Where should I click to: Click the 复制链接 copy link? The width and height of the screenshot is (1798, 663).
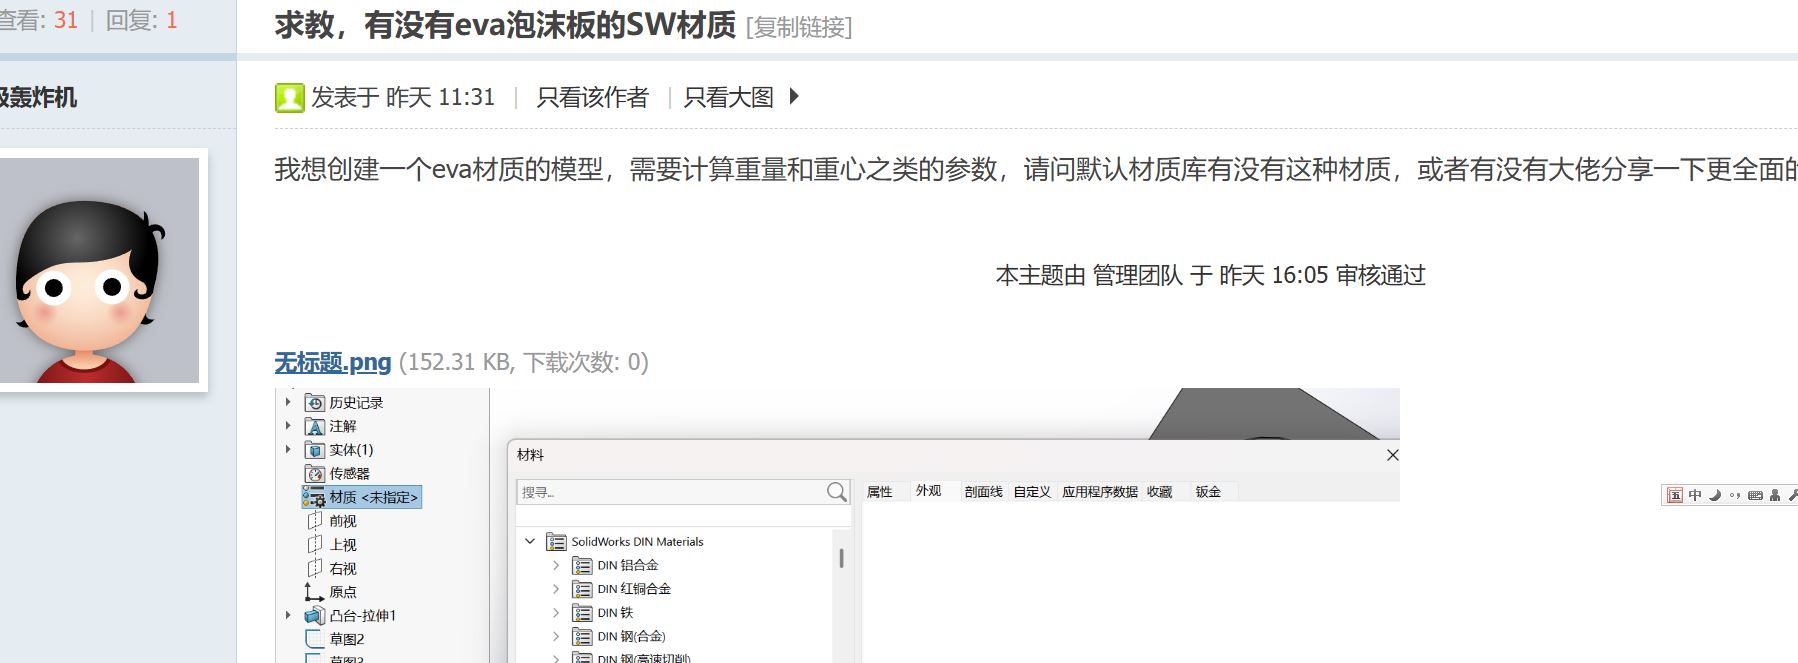pyautogui.click(x=799, y=27)
